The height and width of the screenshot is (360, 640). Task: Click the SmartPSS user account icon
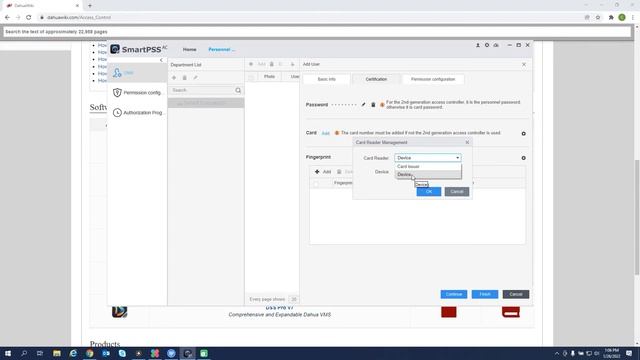pyautogui.click(x=478, y=45)
